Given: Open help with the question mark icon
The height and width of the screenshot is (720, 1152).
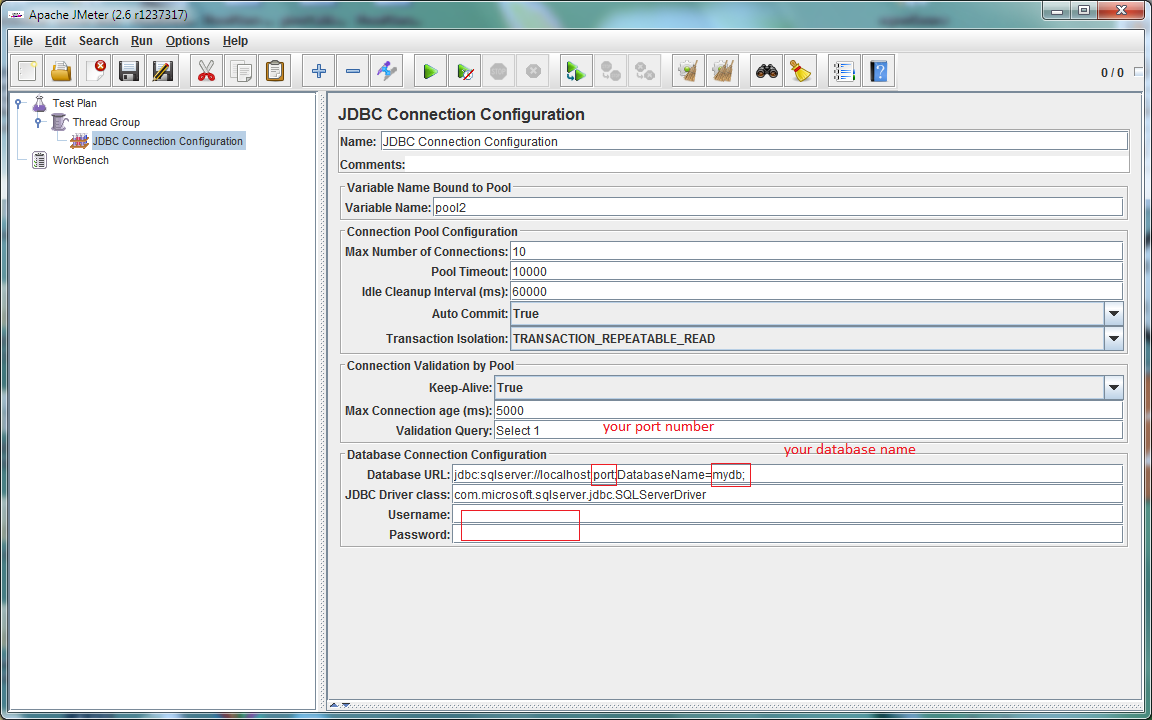Looking at the screenshot, I should [x=879, y=71].
